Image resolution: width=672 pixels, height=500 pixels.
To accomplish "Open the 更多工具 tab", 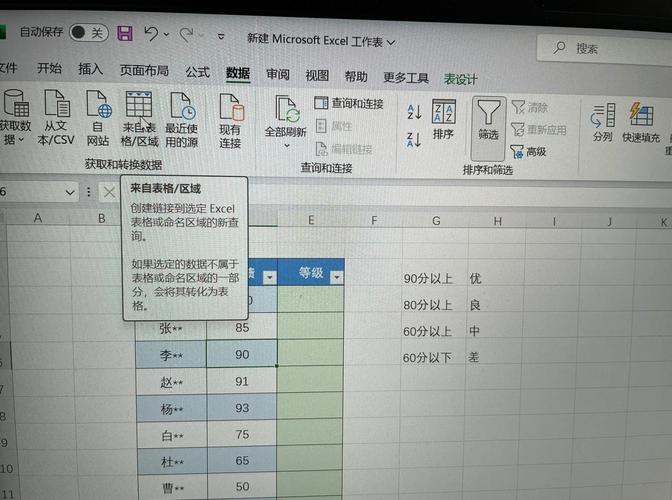I will [x=405, y=78].
